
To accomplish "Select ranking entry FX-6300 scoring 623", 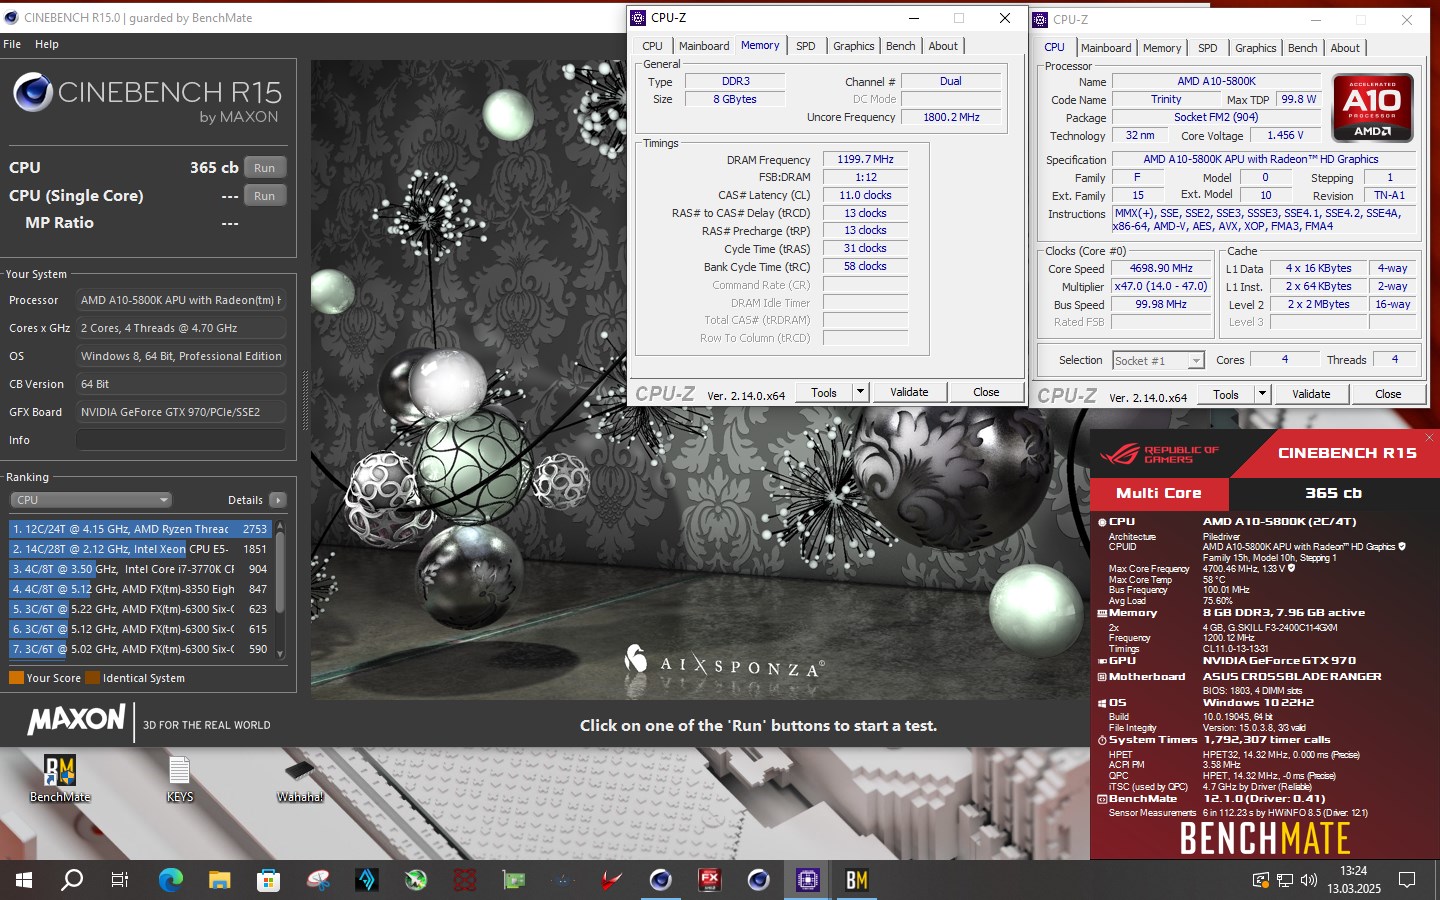I will 141,609.
